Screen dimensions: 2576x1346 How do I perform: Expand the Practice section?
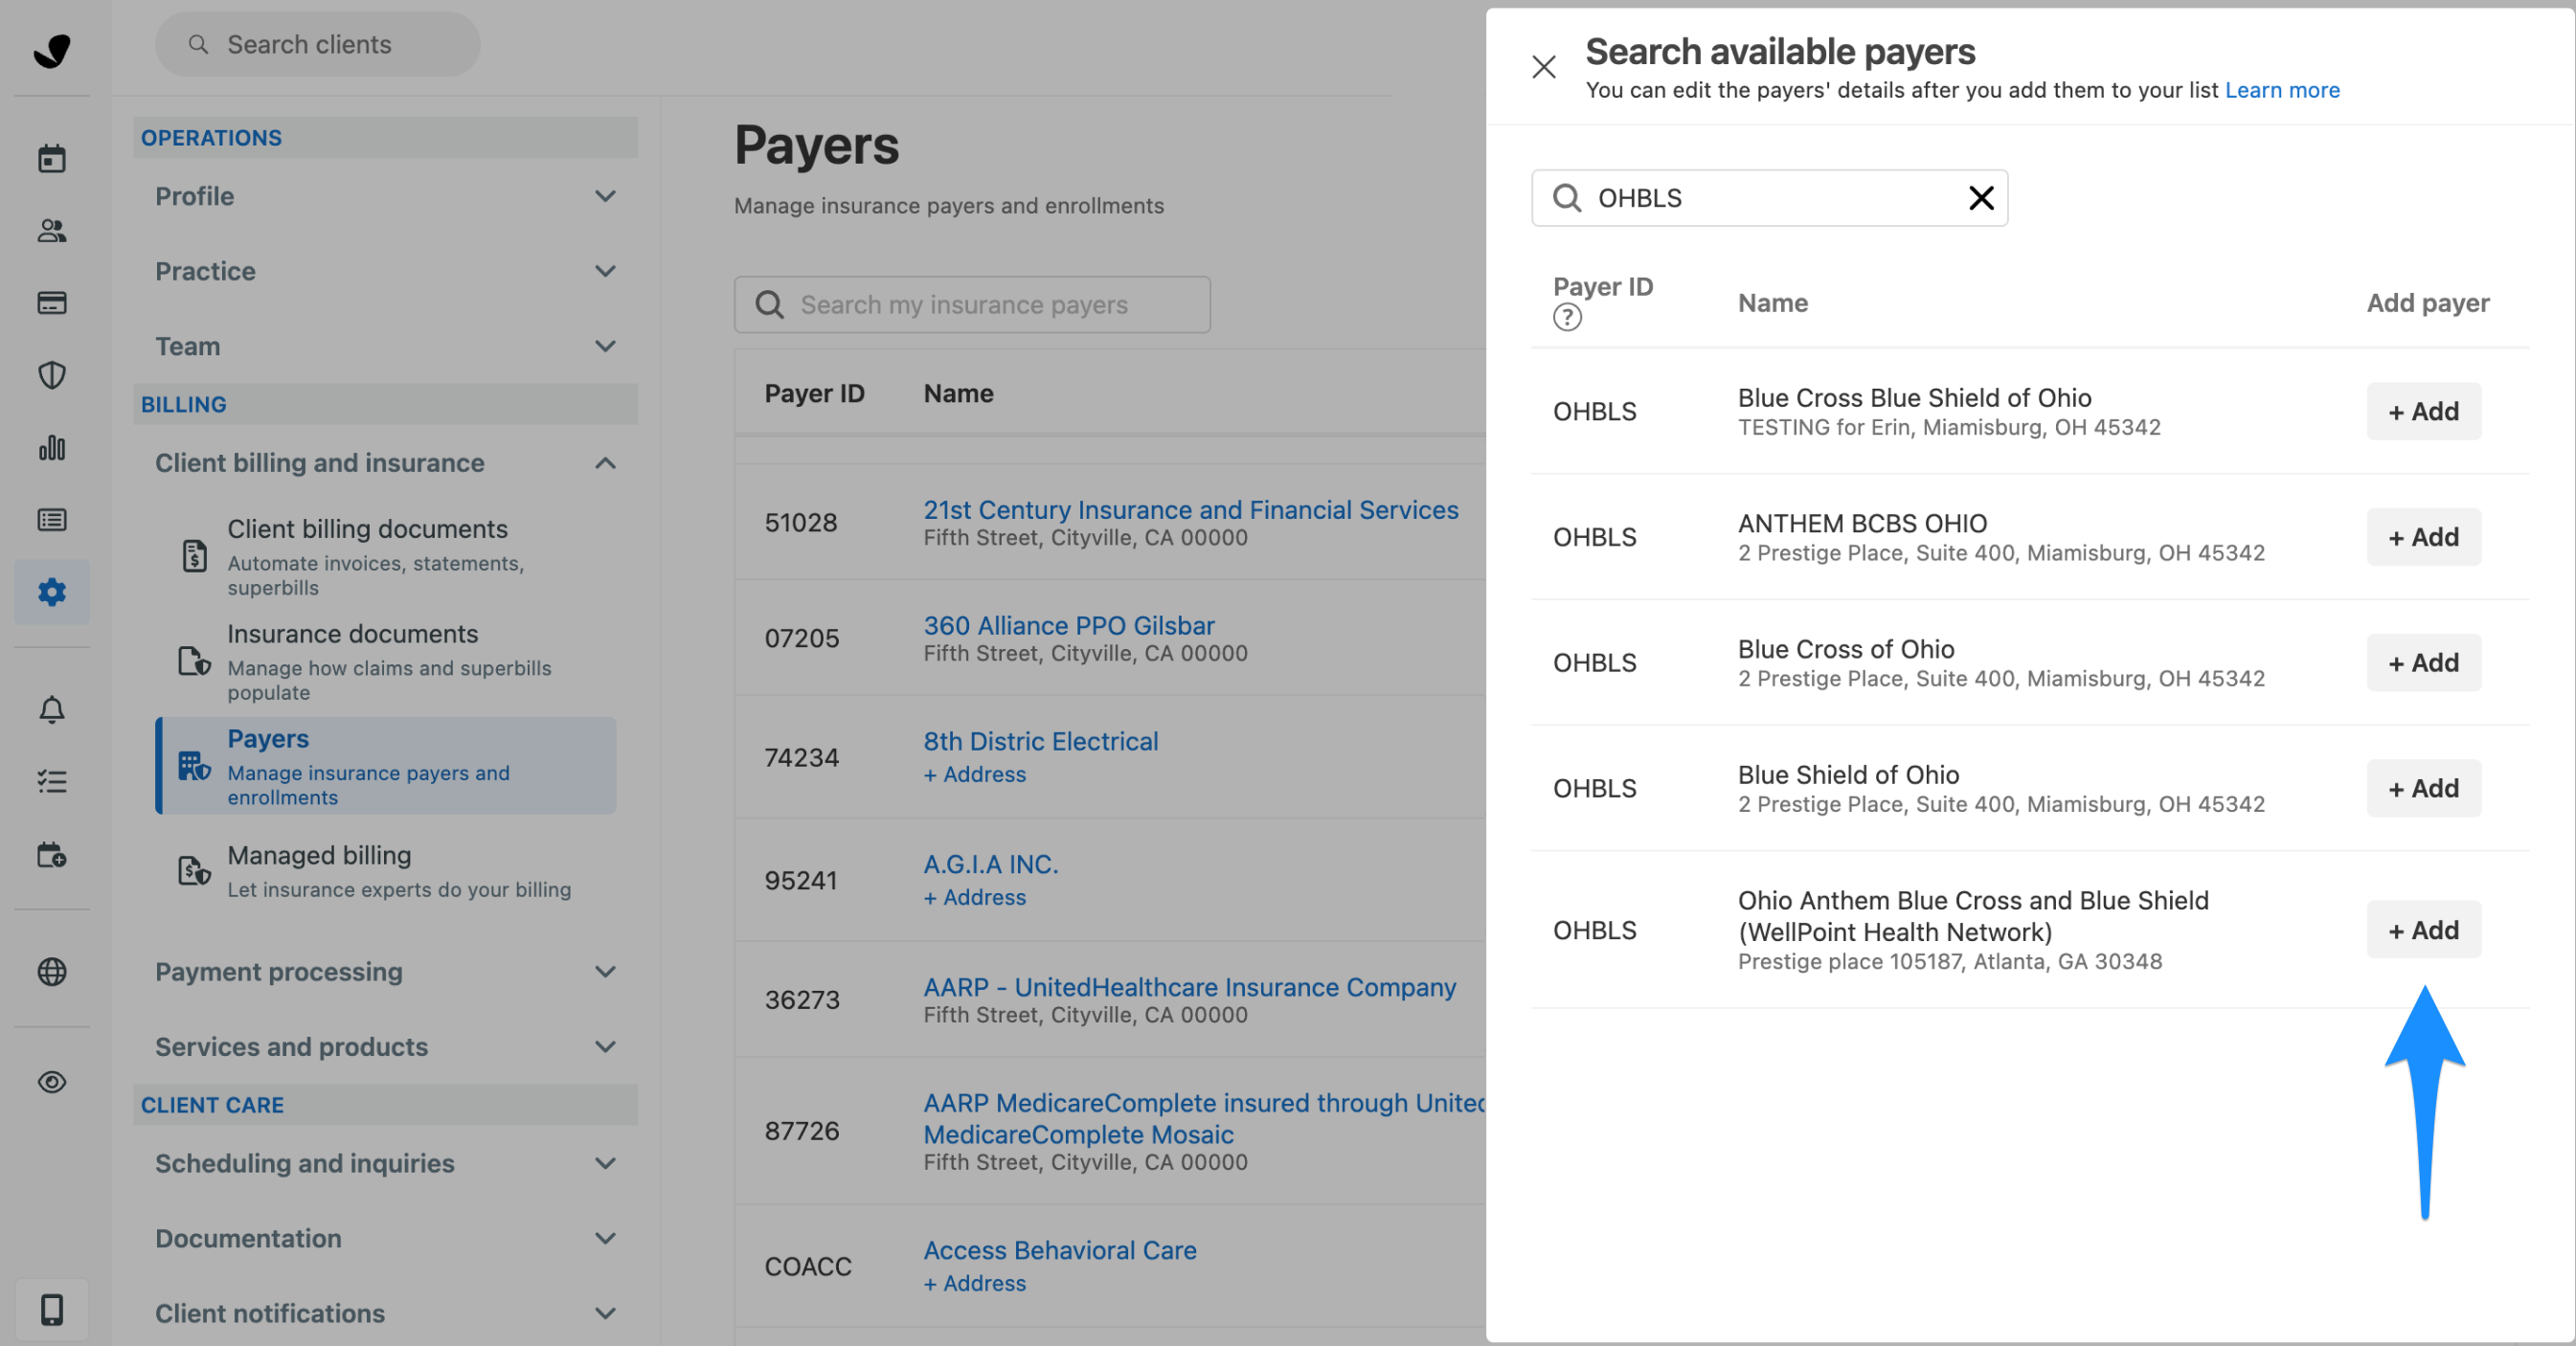pos(605,271)
